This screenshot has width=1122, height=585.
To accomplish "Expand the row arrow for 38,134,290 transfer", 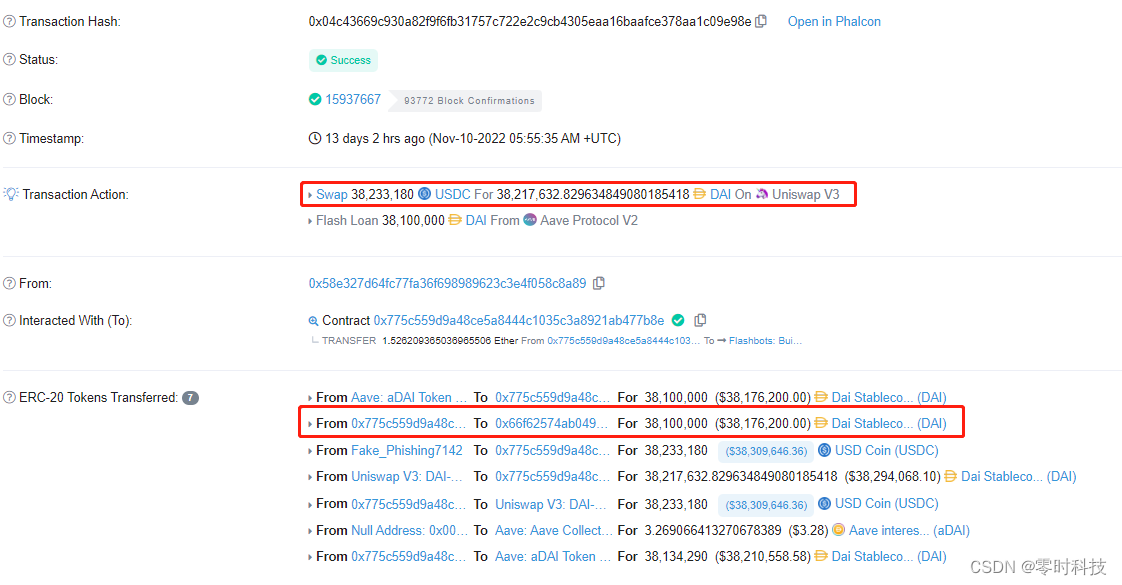I will pos(310,557).
